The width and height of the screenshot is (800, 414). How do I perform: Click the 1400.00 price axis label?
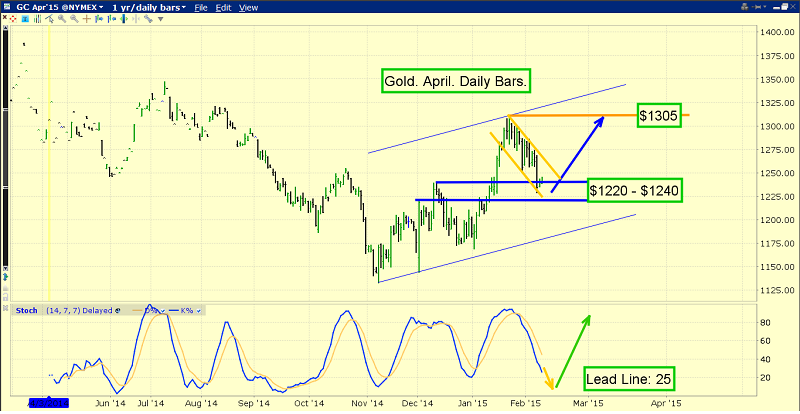click(776, 32)
